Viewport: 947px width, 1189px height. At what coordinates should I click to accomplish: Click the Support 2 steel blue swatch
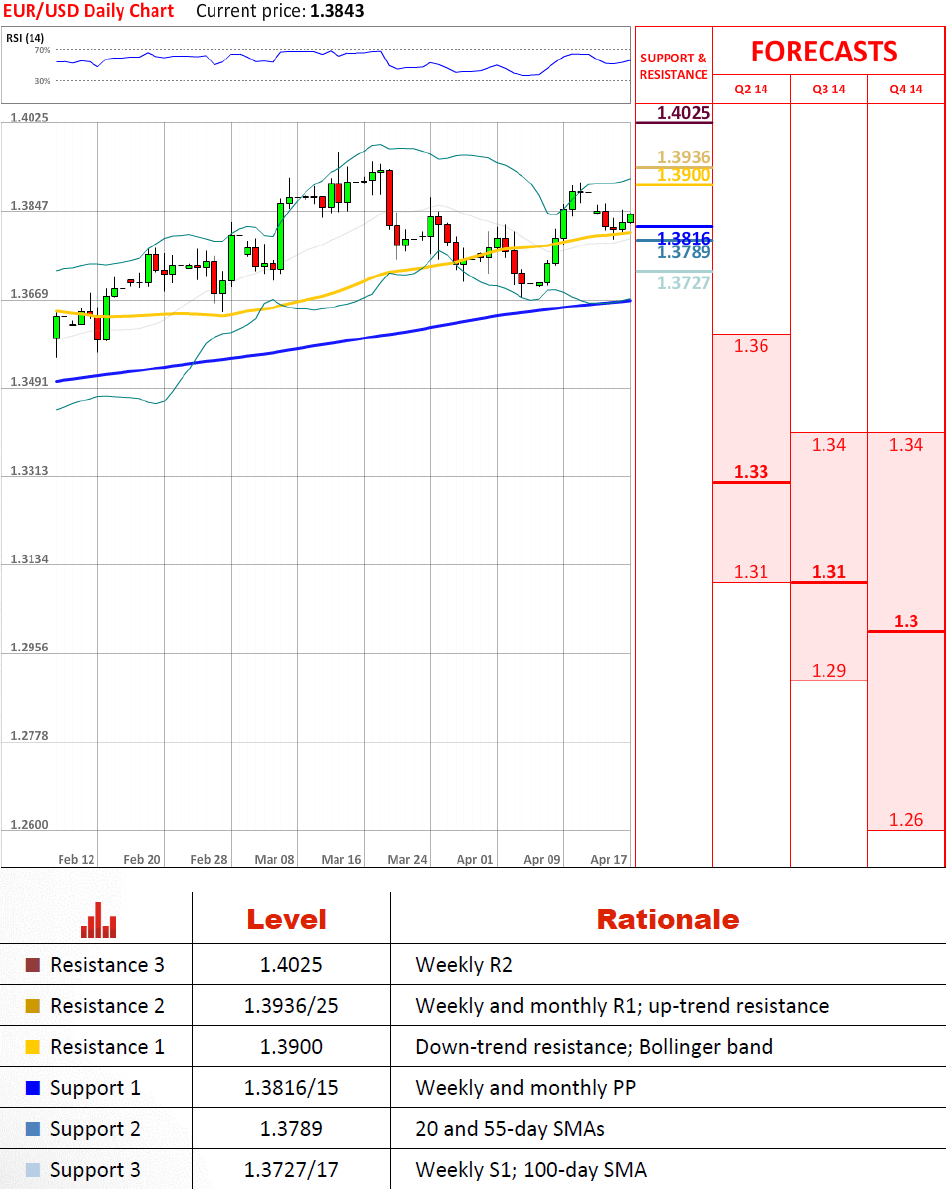(33, 1128)
